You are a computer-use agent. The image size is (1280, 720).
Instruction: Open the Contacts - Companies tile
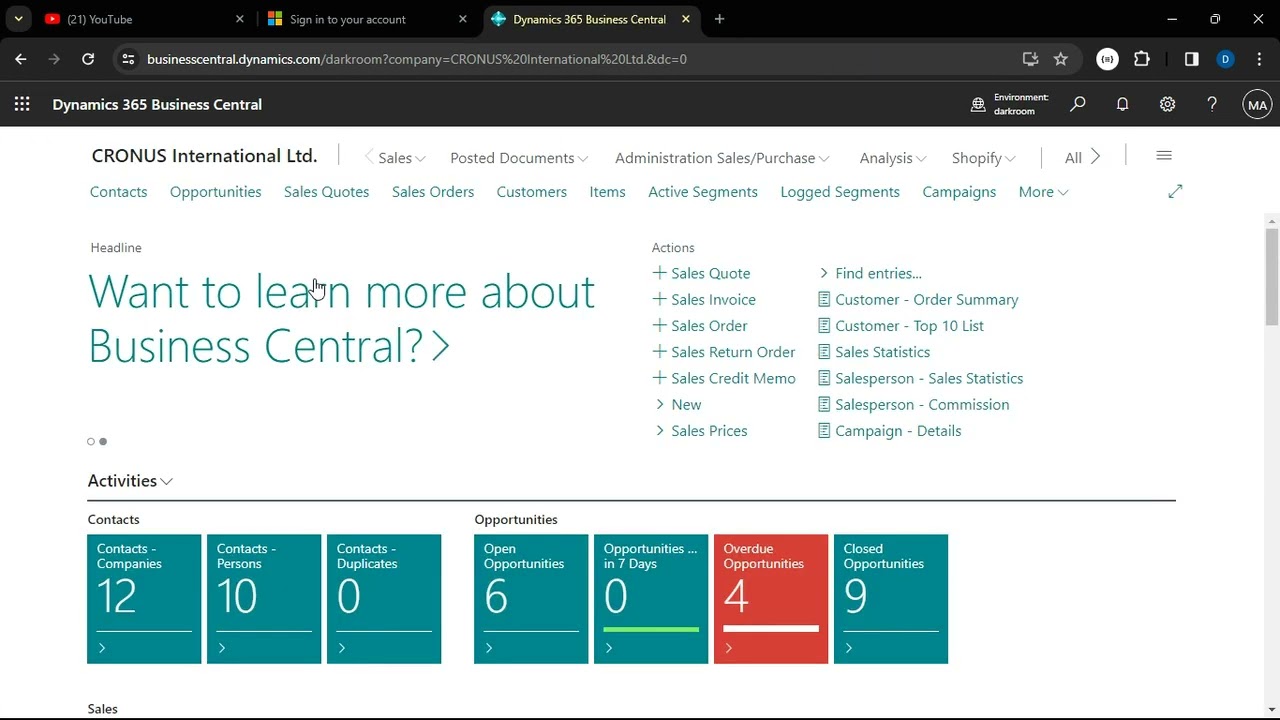point(144,599)
